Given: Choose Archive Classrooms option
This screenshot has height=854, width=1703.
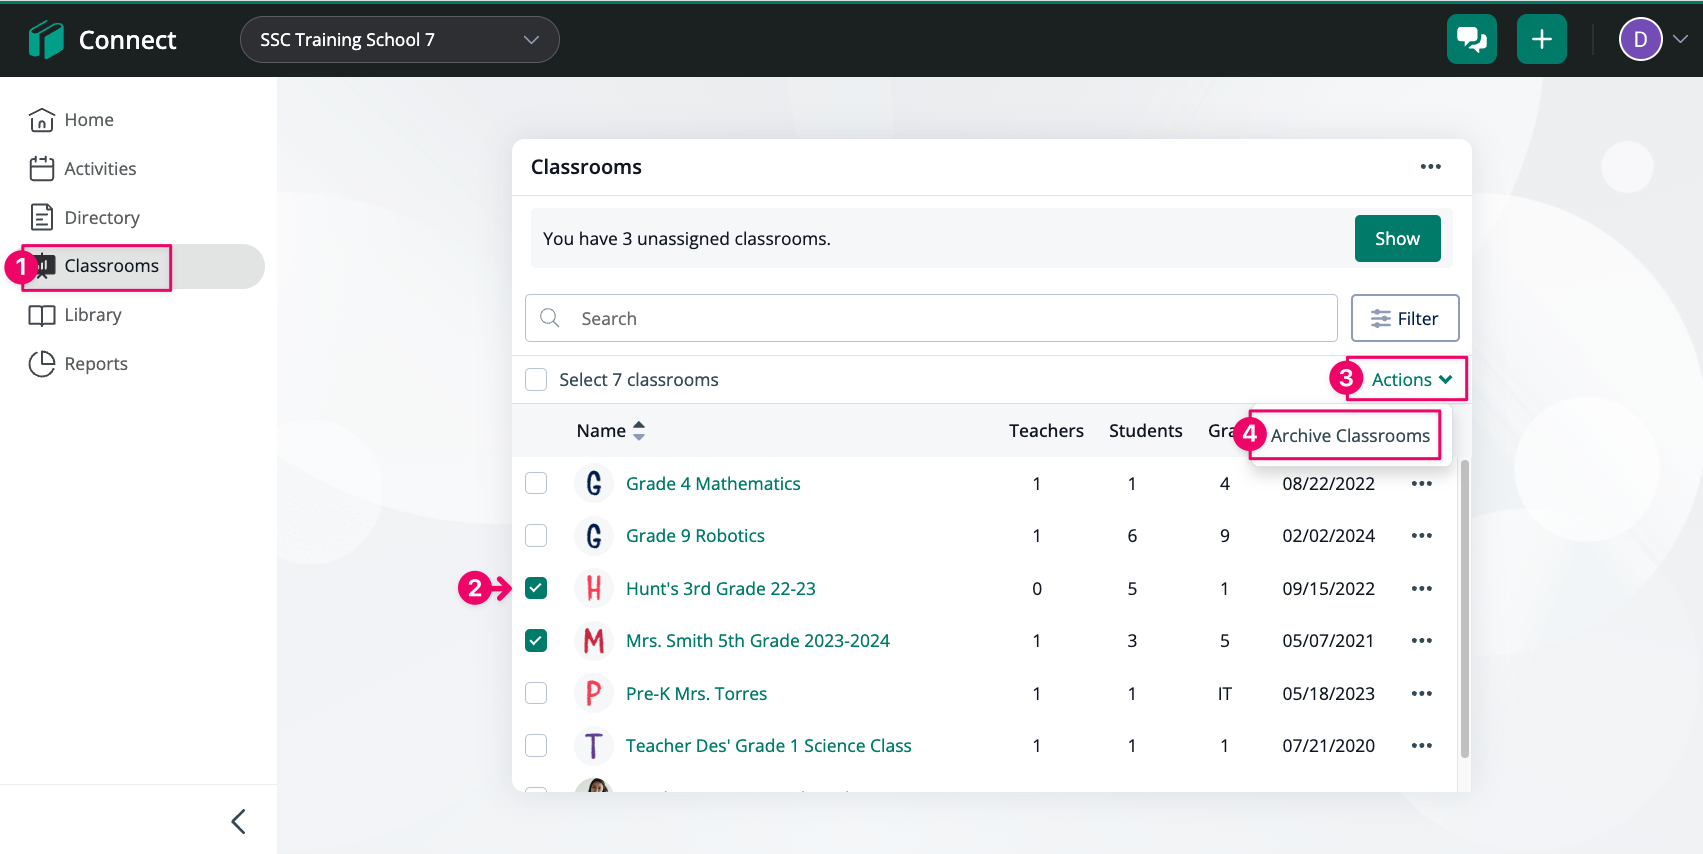Looking at the screenshot, I should (x=1349, y=436).
